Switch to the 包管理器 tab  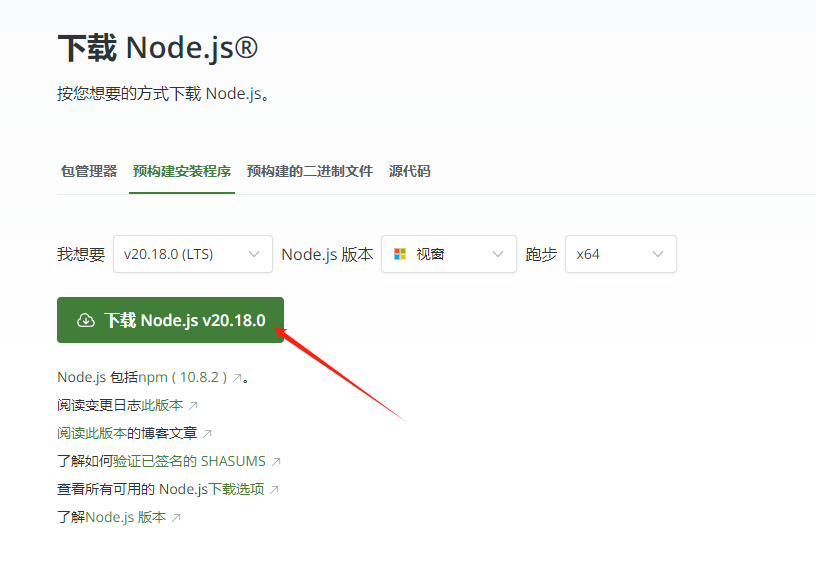point(89,171)
